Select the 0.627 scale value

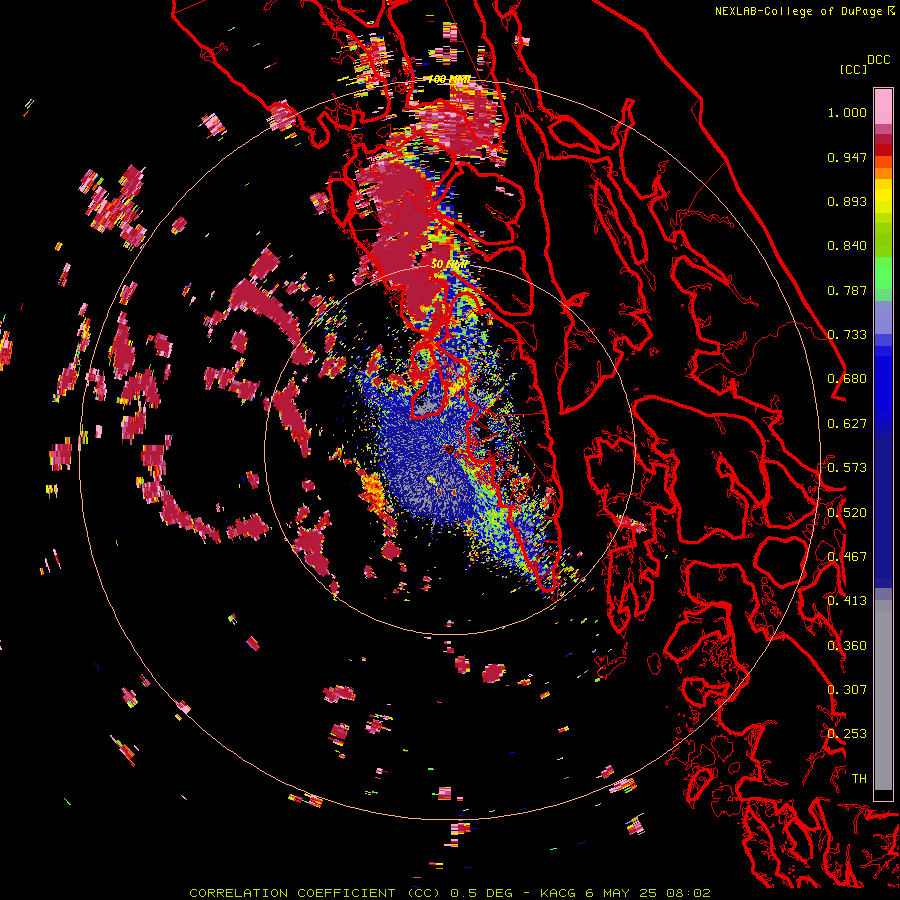point(847,424)
